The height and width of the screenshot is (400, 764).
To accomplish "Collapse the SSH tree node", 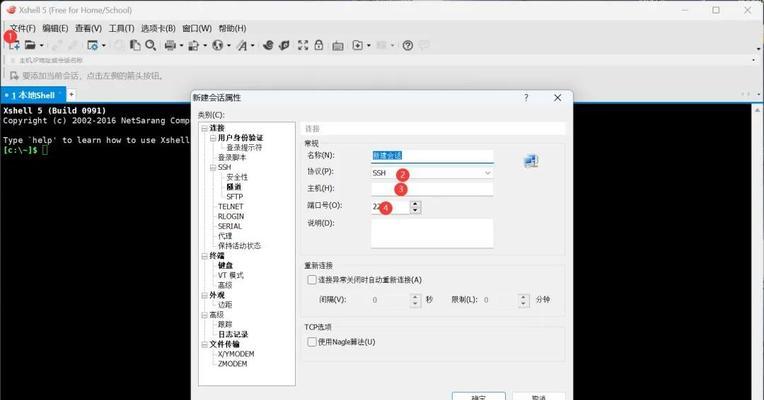I will [212, 167].
